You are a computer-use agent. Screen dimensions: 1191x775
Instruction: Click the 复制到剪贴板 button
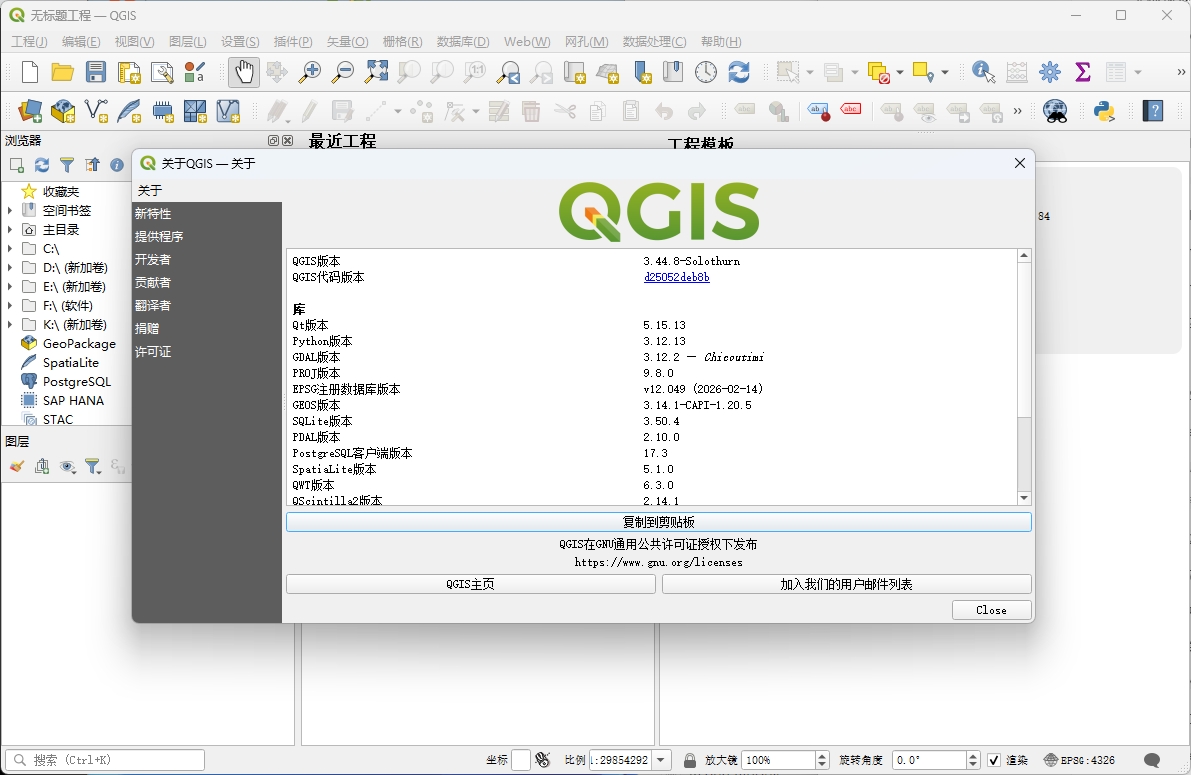tap(659, 522)
